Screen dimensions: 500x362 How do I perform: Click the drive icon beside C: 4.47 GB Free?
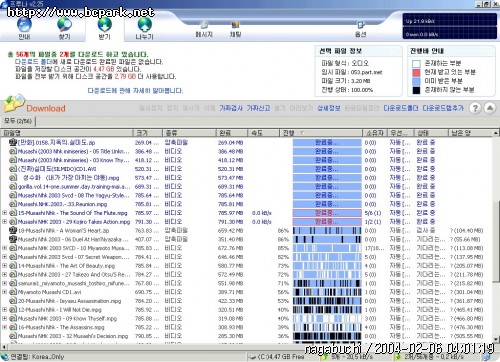252,357
